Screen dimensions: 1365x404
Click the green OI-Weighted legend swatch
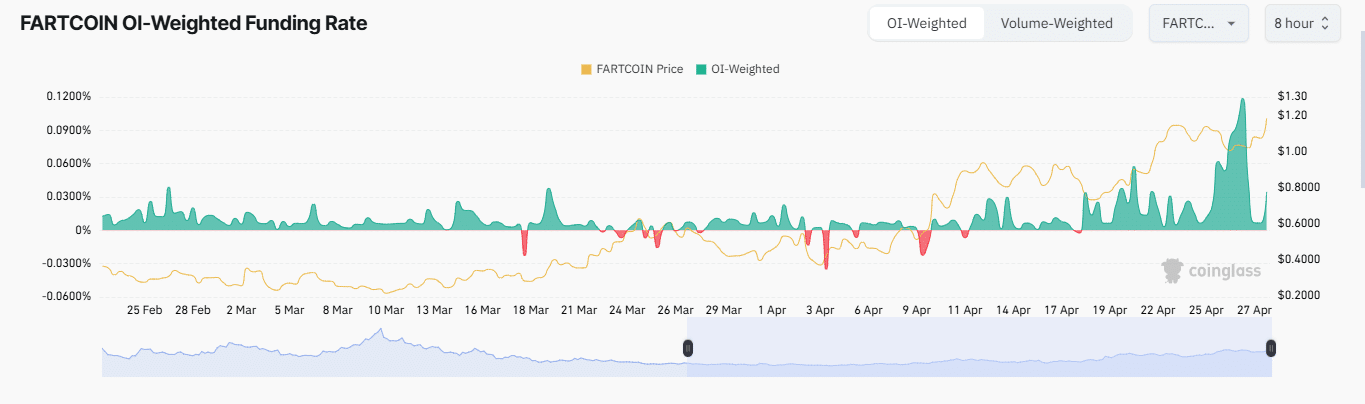pyautogui.click(x=701, y=69)
